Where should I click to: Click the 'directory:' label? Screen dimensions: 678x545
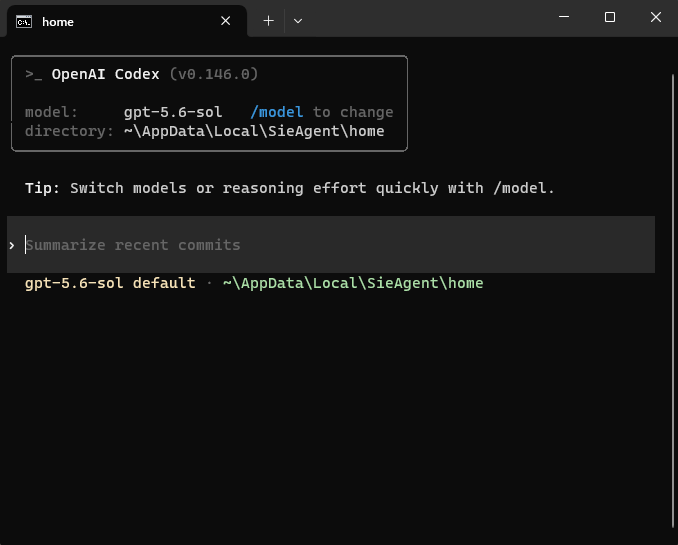coord(69,131)
